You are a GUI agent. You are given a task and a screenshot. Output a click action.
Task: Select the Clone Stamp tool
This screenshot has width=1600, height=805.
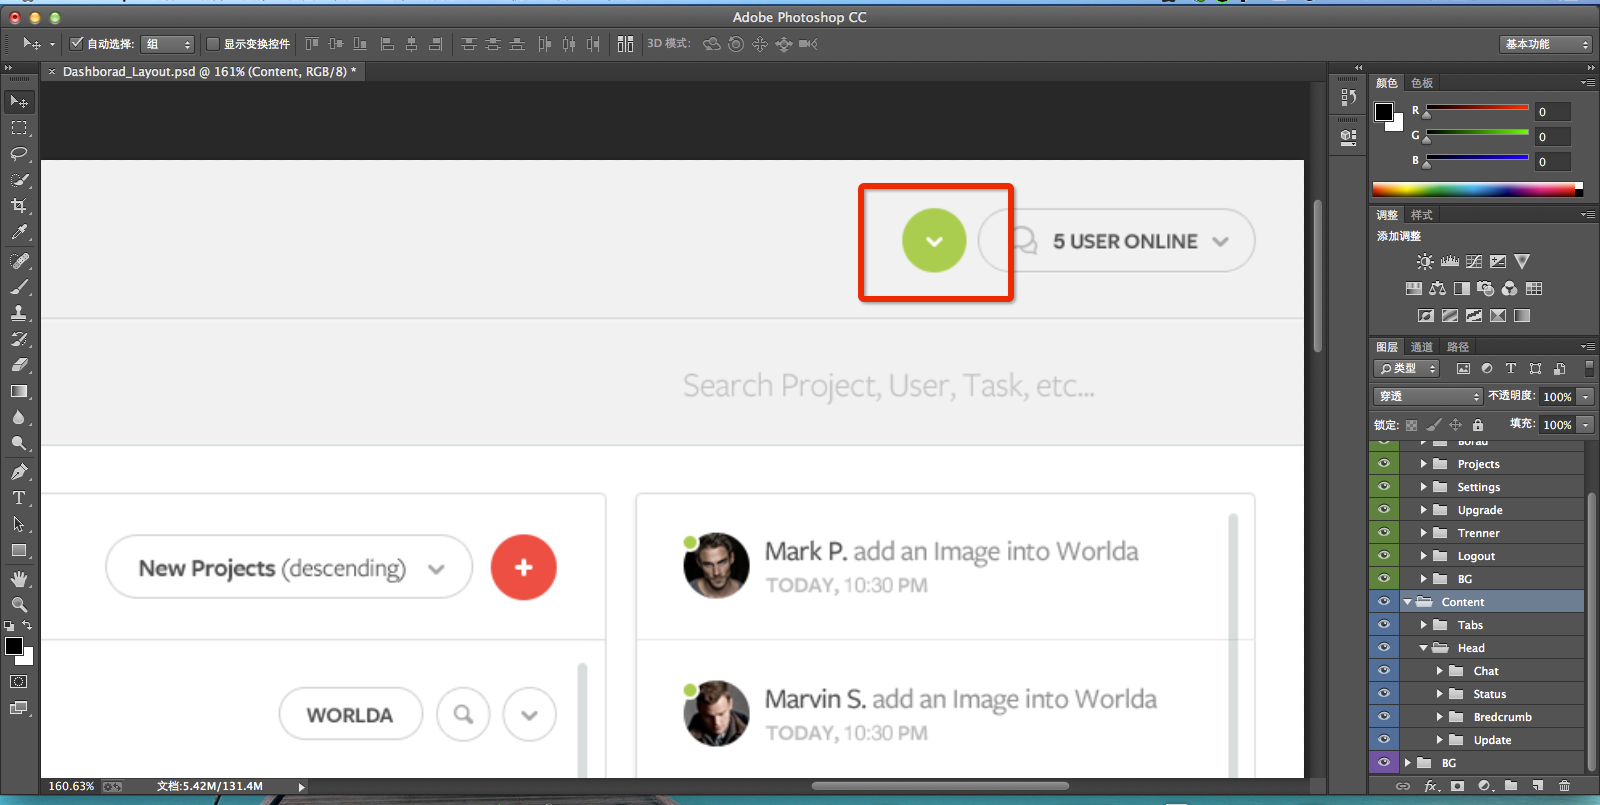19,313
